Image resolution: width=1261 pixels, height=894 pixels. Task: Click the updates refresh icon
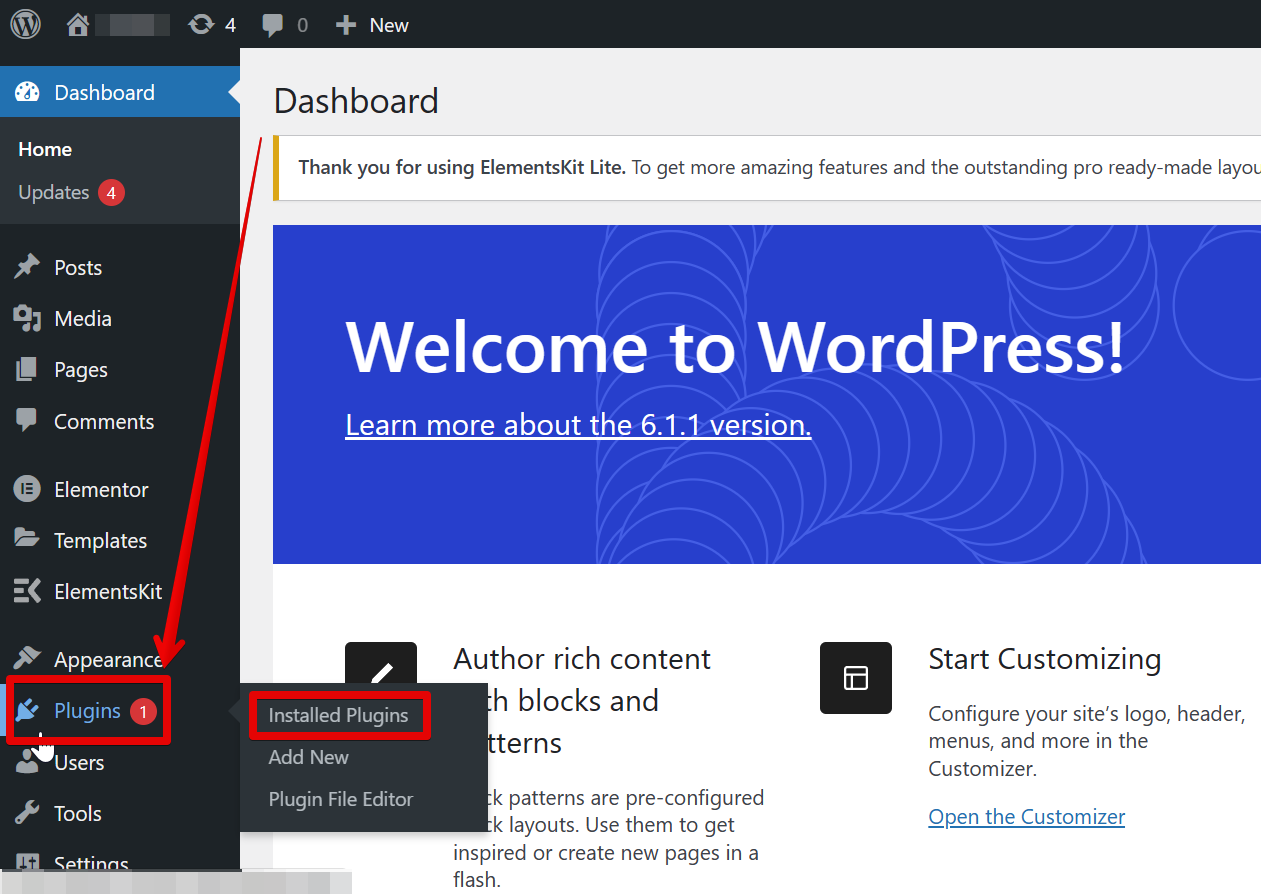201,25
